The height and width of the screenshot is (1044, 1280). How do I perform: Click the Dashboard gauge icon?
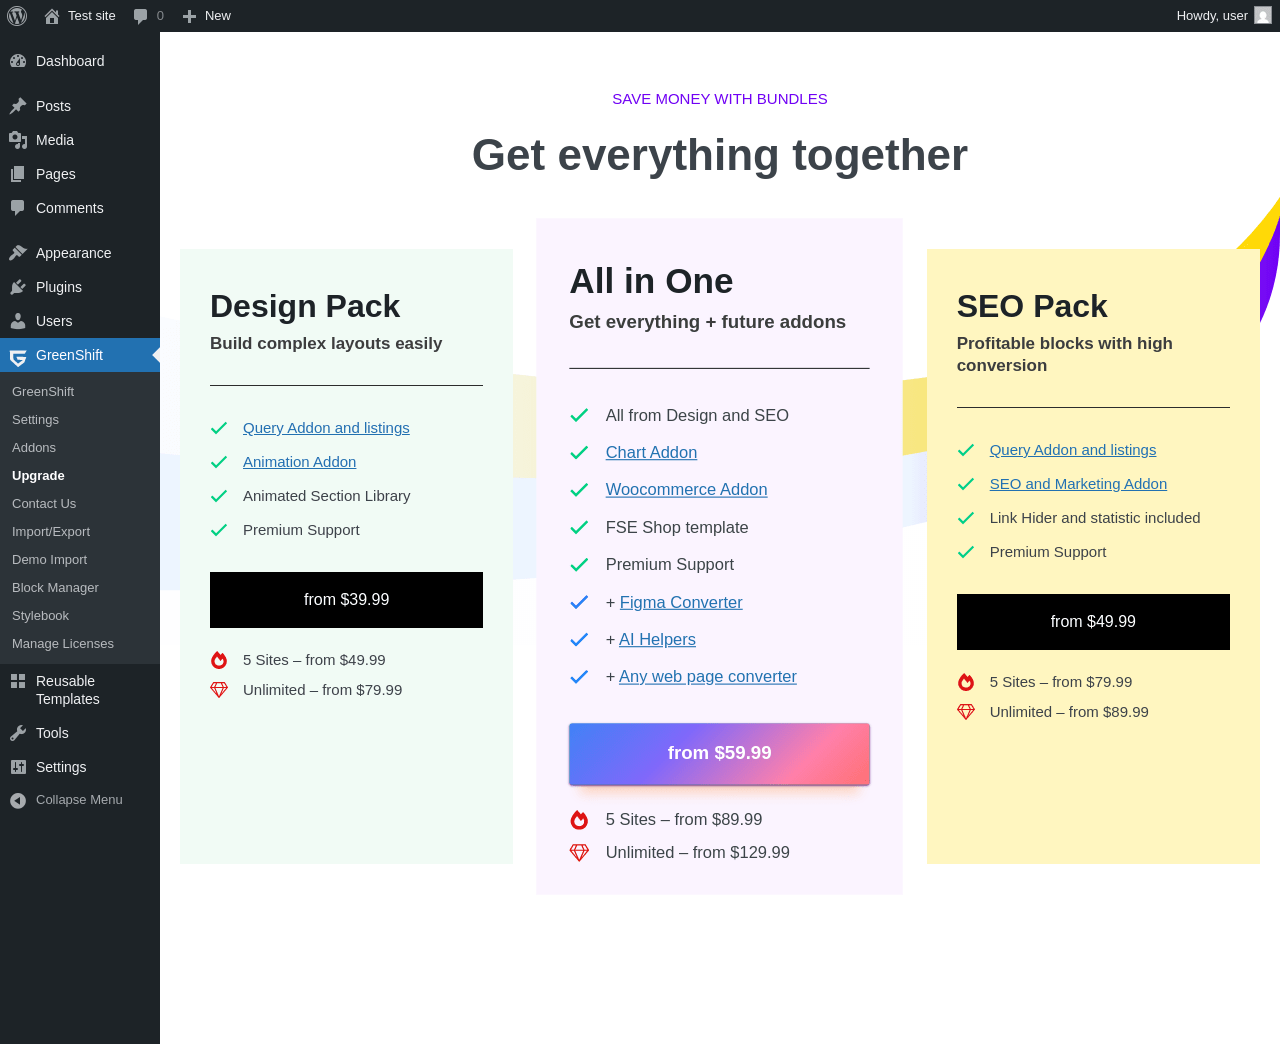tap(18, 61)
